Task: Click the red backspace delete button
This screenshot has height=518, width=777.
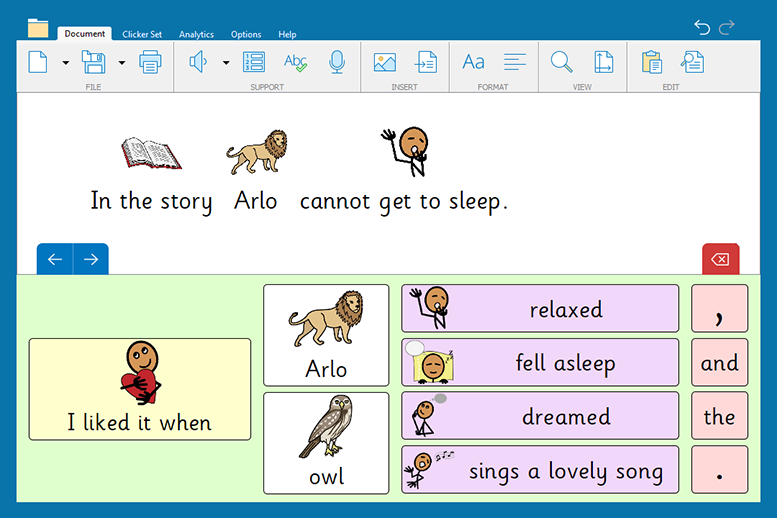Action: click(x=720, y=260)
